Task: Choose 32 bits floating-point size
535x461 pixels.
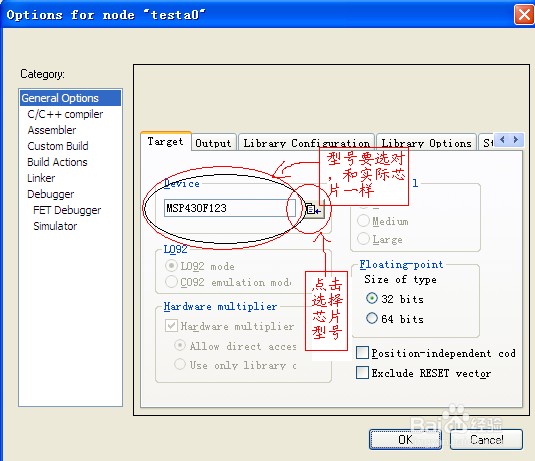Action: (372, 299)
